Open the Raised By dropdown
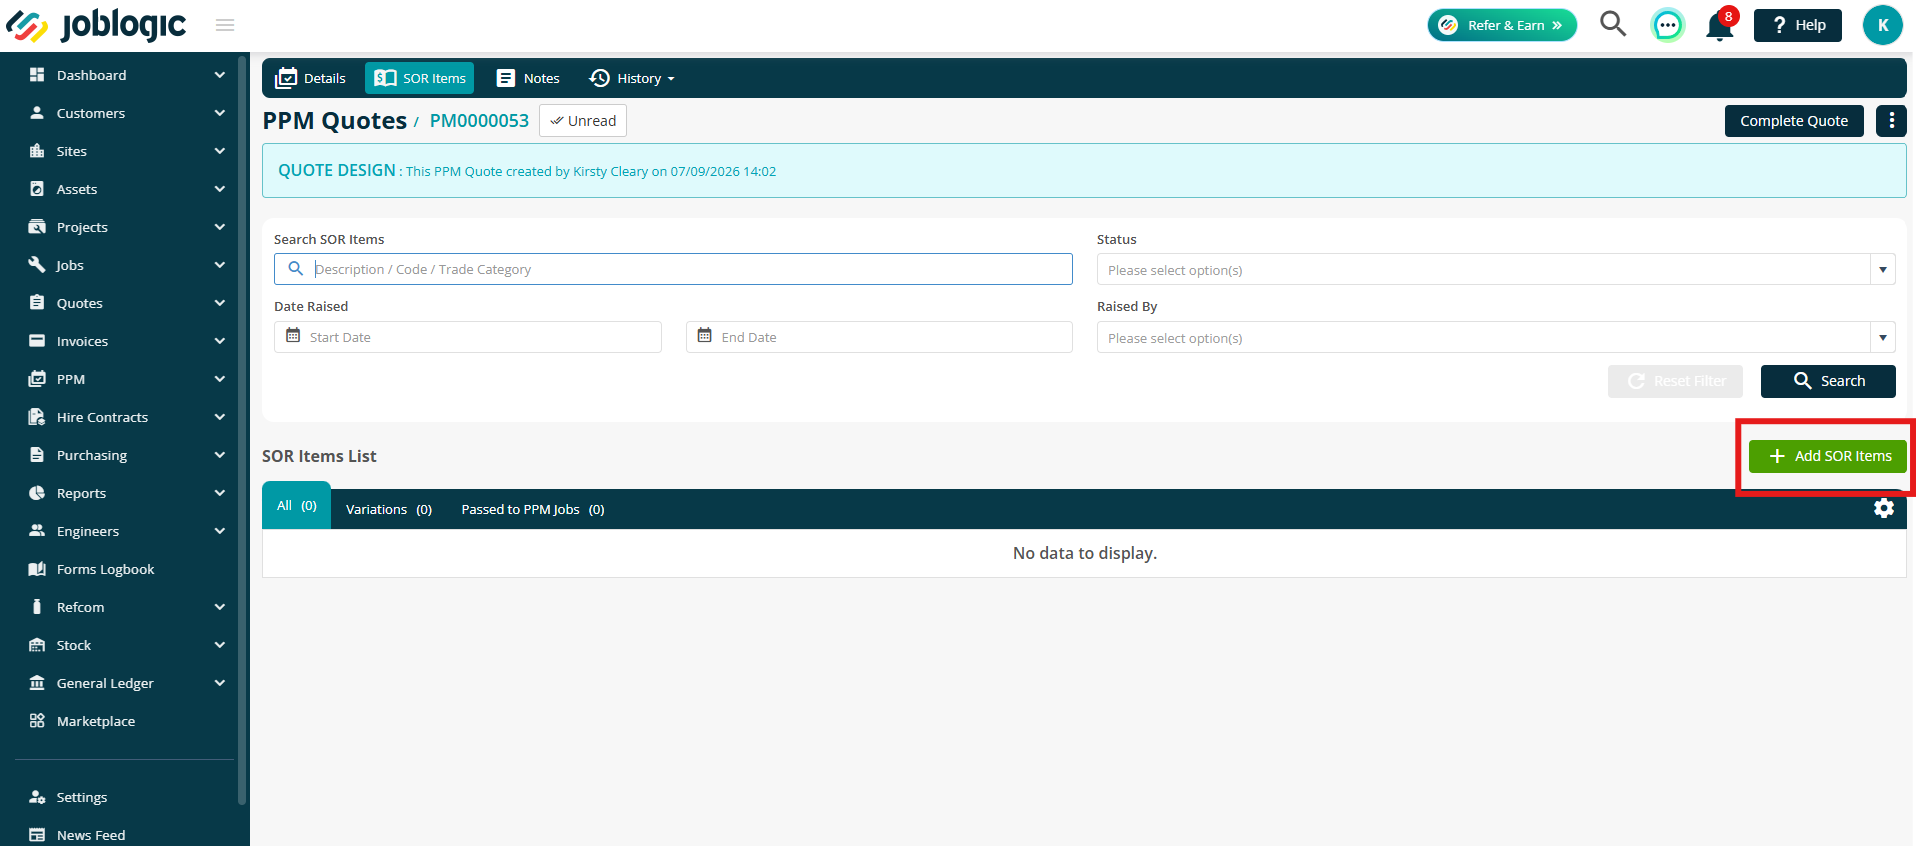The height and width of the screenshot is (846, 1916). tap(1496, 338)
